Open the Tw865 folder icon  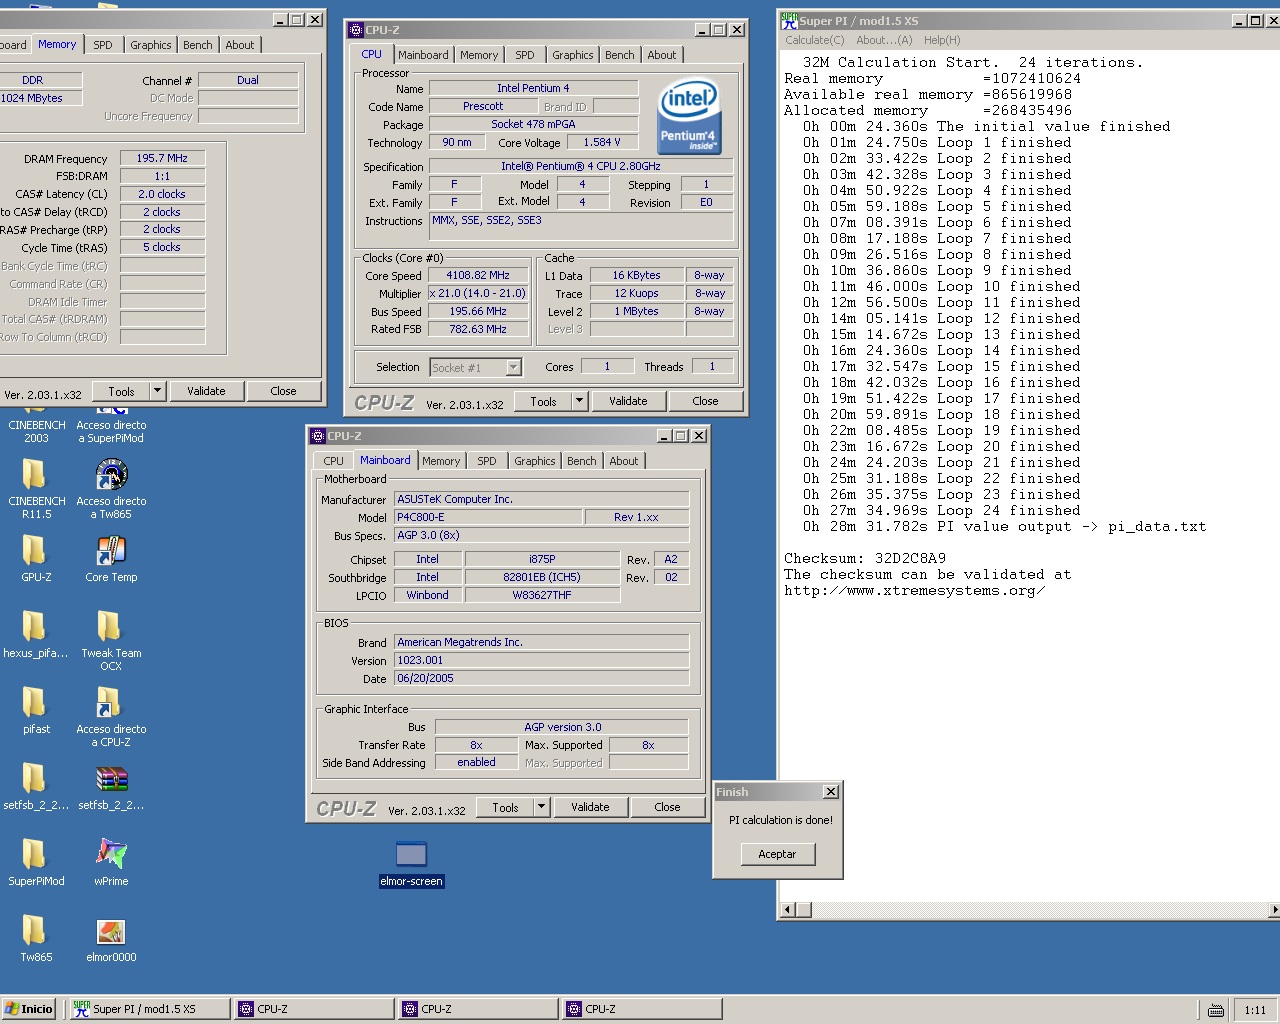(x=34, y=930)
